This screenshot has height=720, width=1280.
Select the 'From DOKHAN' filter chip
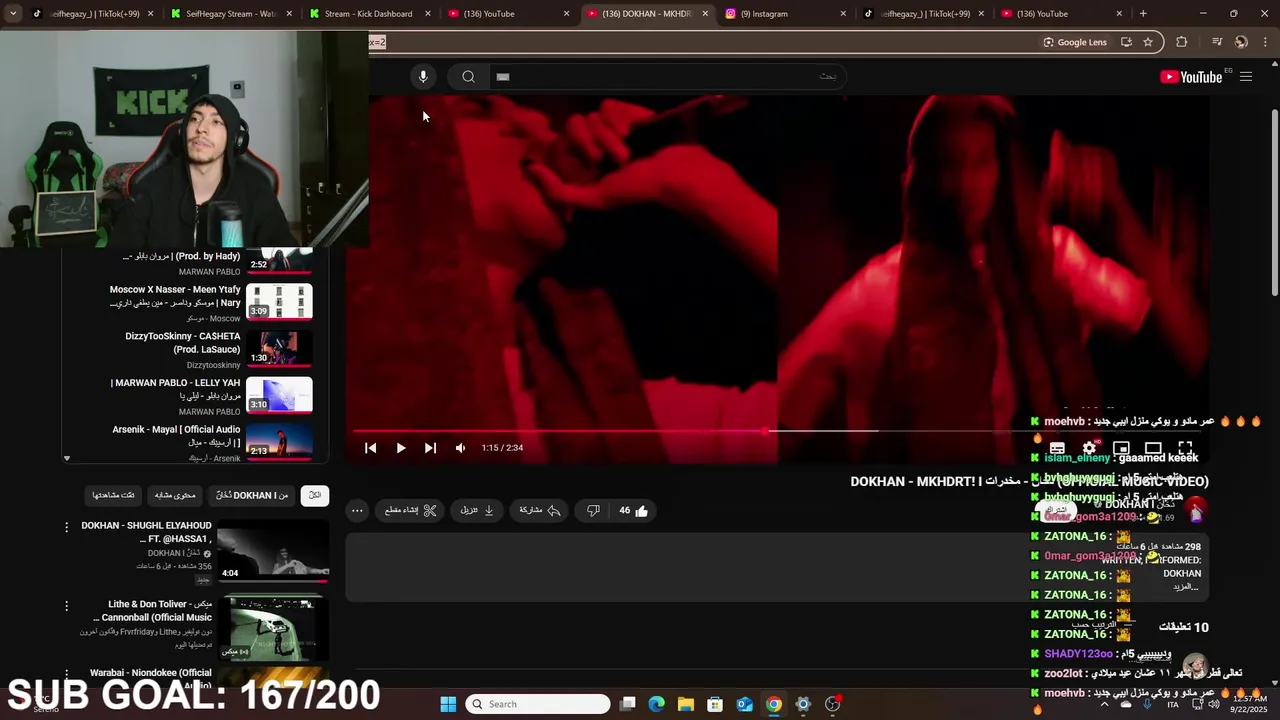click(252, 495)
